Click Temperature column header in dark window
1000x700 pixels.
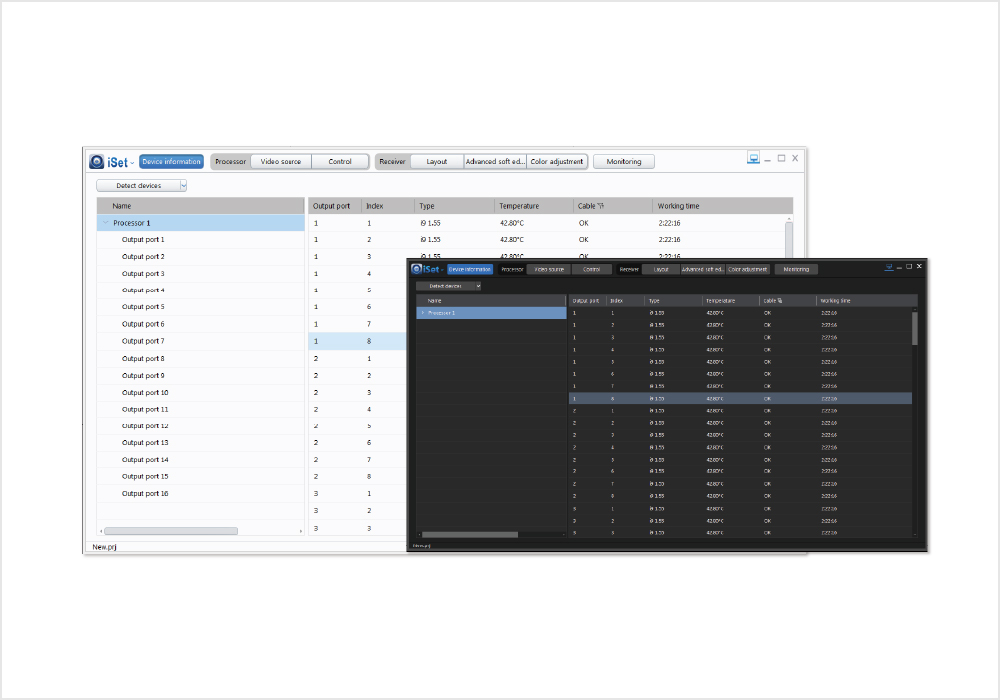(x=731, y=300)
